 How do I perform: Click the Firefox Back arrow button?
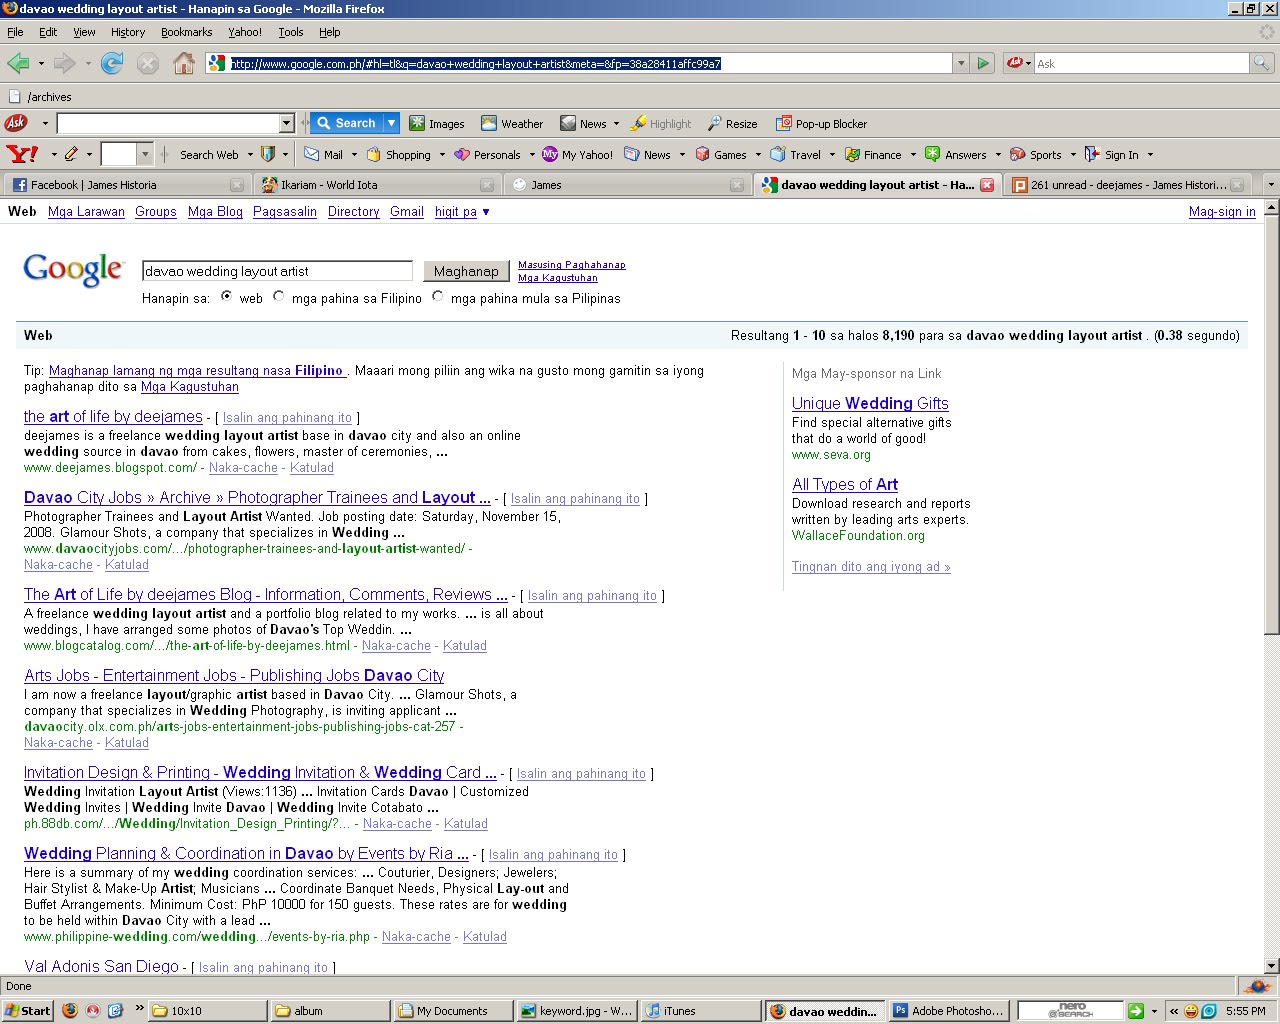click(x=18, y=64)
